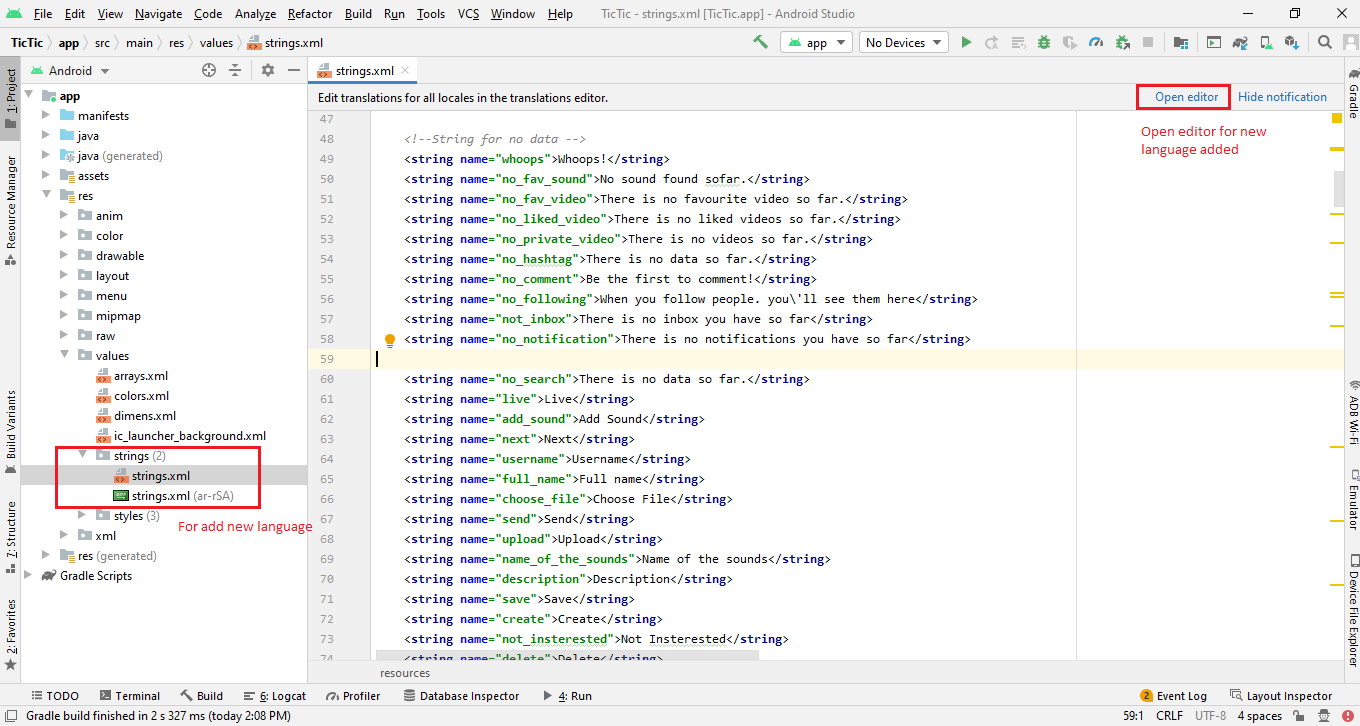Click Collapse All icon in Project panel
The height and width of the screenshot is (726, 1360).
point(235,70)
